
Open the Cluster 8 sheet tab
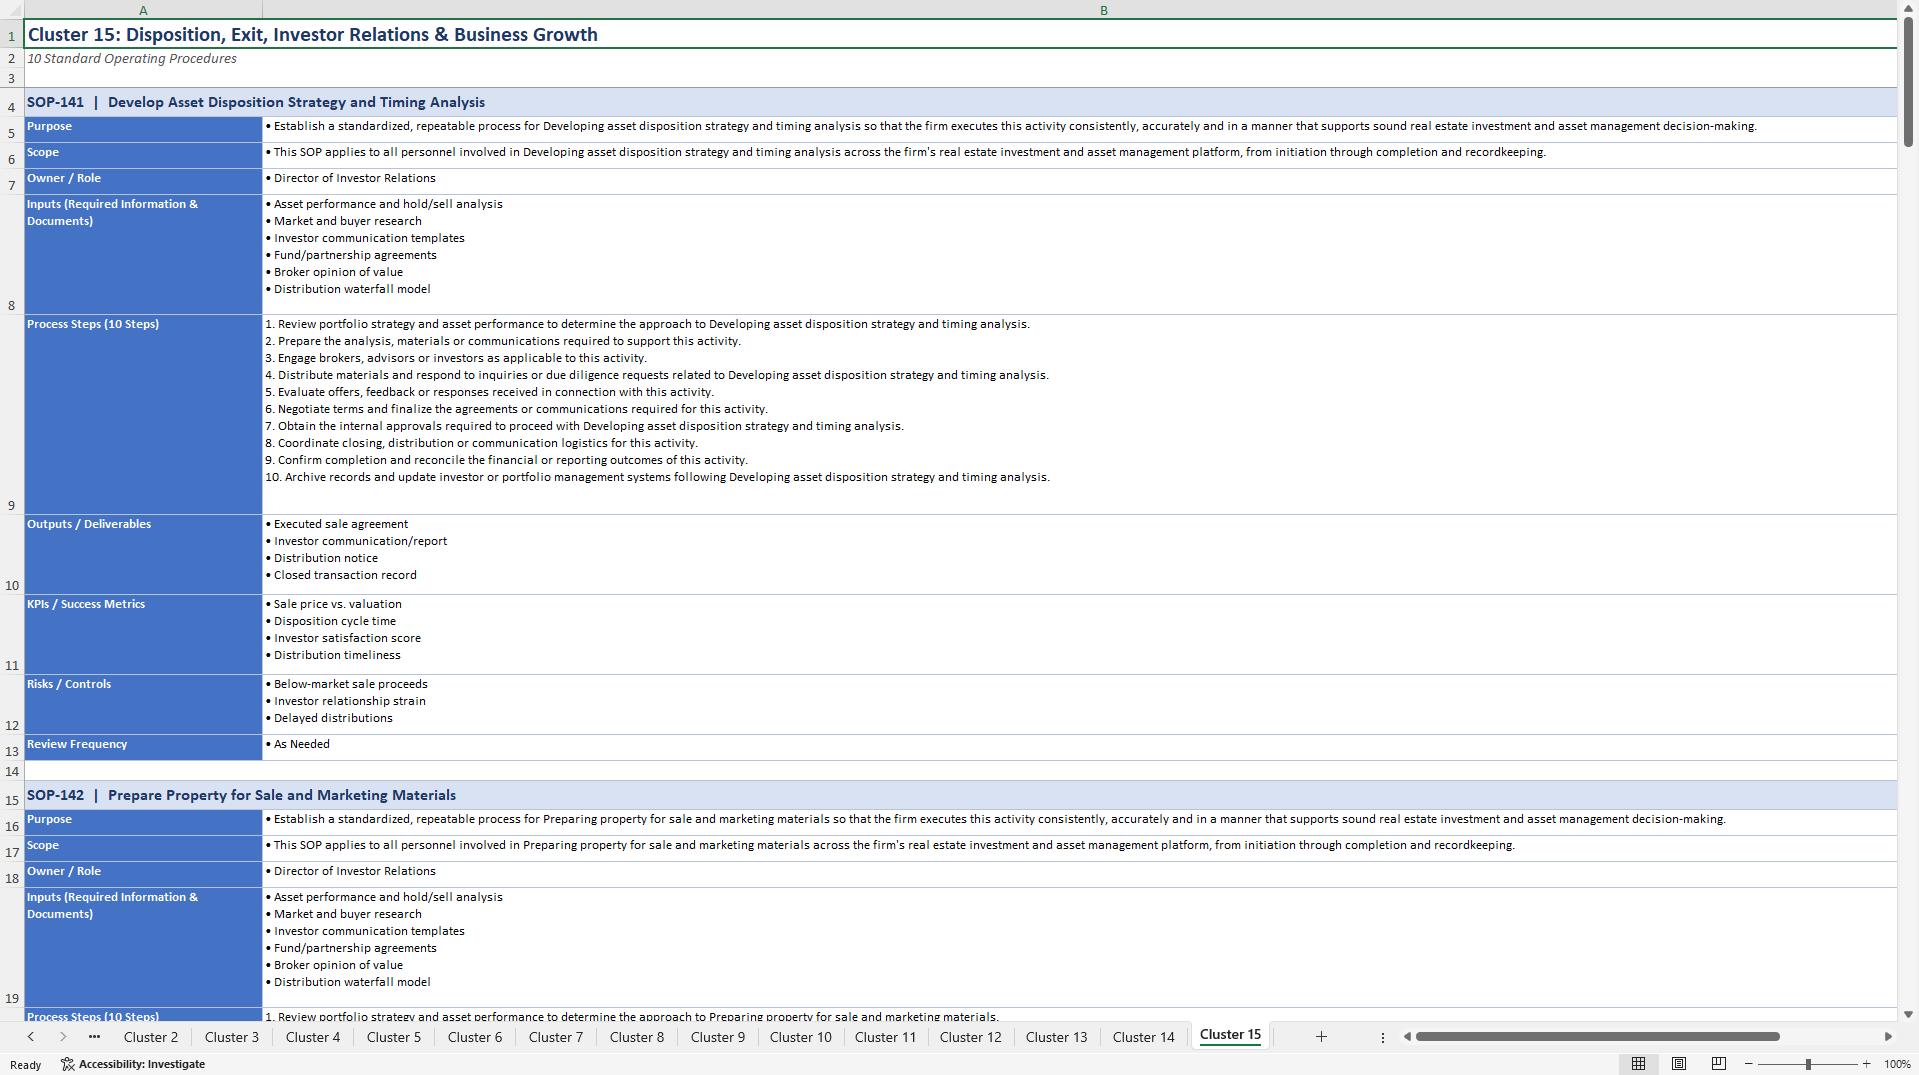(x=637, y=1037)
